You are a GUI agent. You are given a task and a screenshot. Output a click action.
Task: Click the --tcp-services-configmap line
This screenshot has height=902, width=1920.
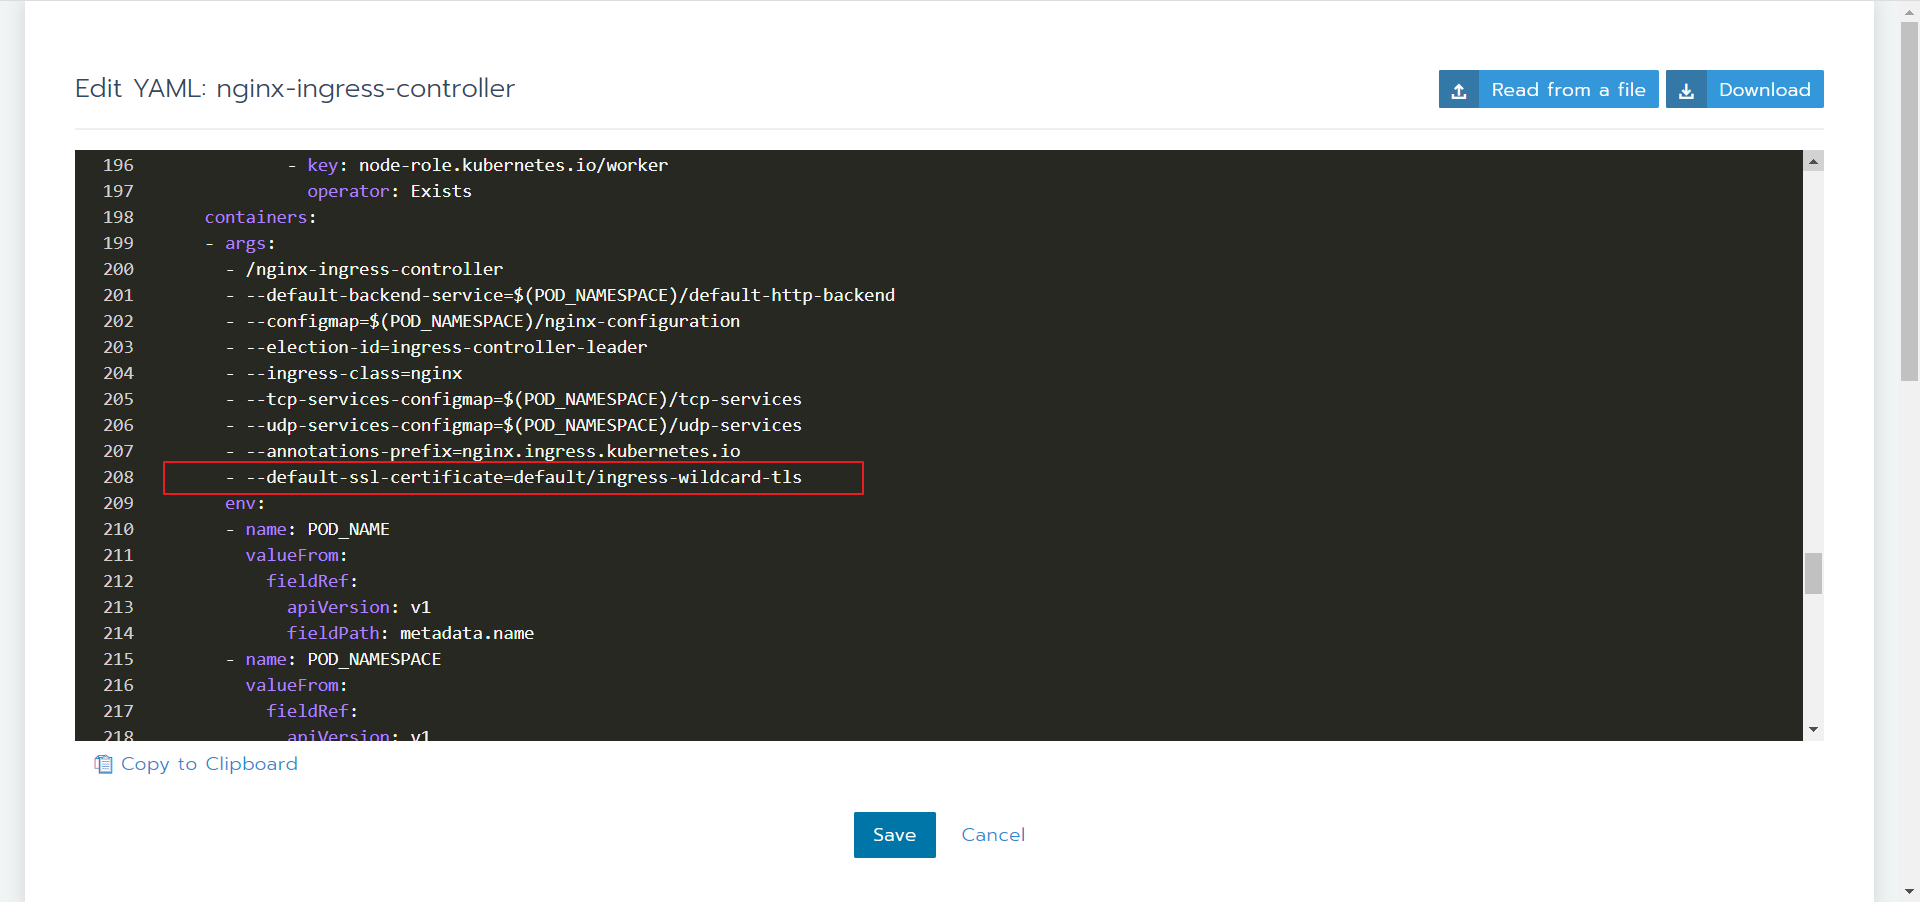coord(524,399)
